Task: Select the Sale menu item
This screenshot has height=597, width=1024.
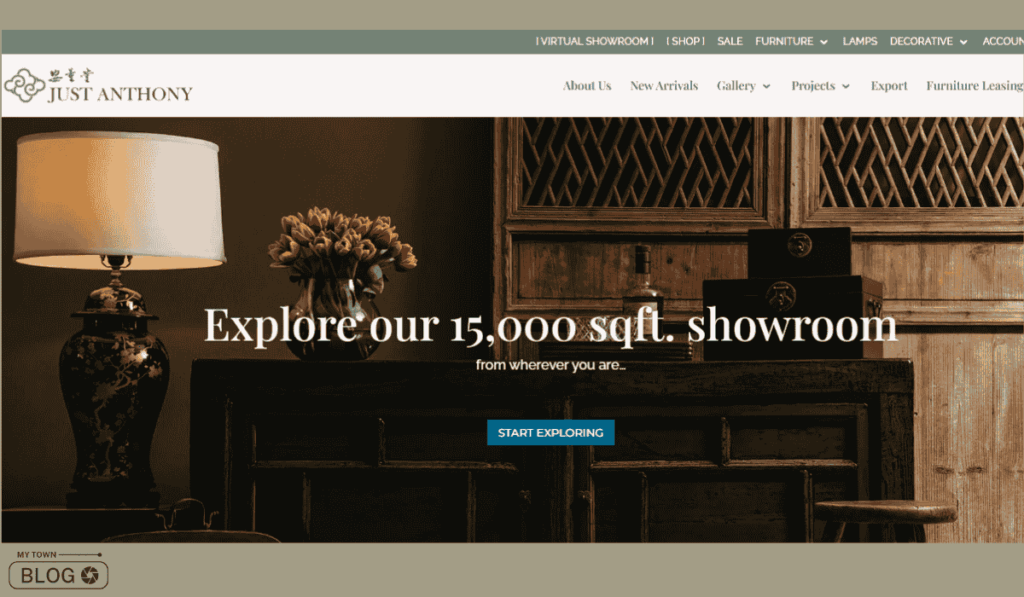Action: (x=729, y=41)
